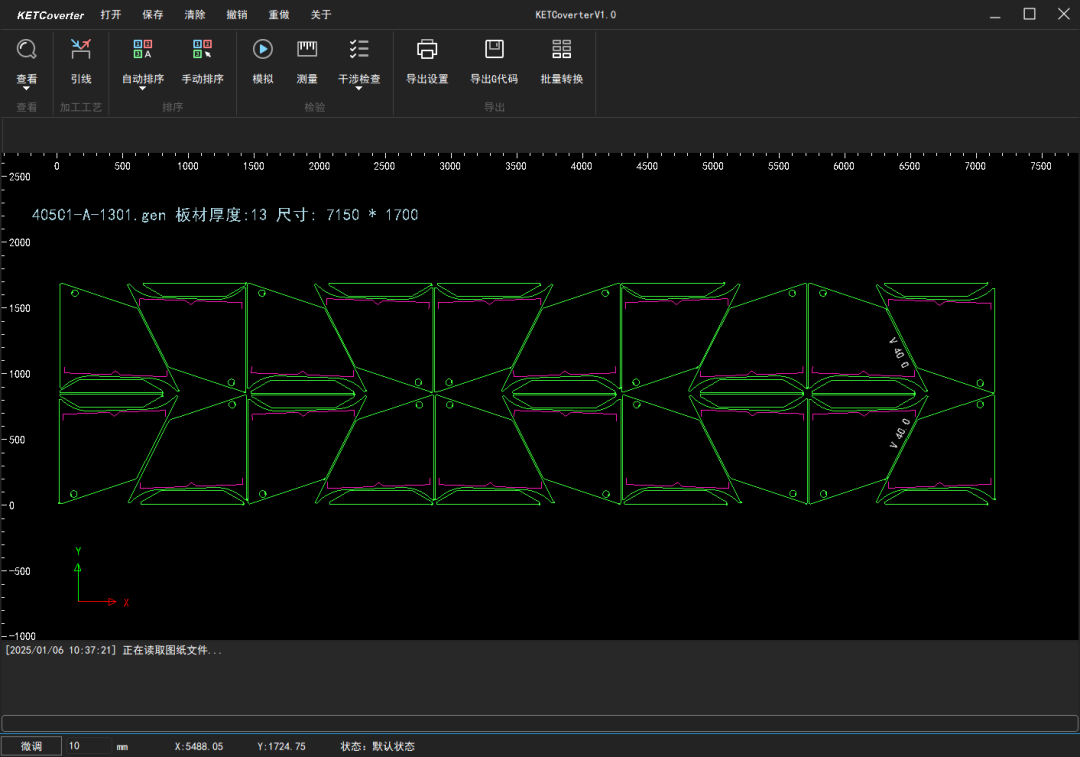Expand the interference check dropdown arrow

click(x=359, y=89)
